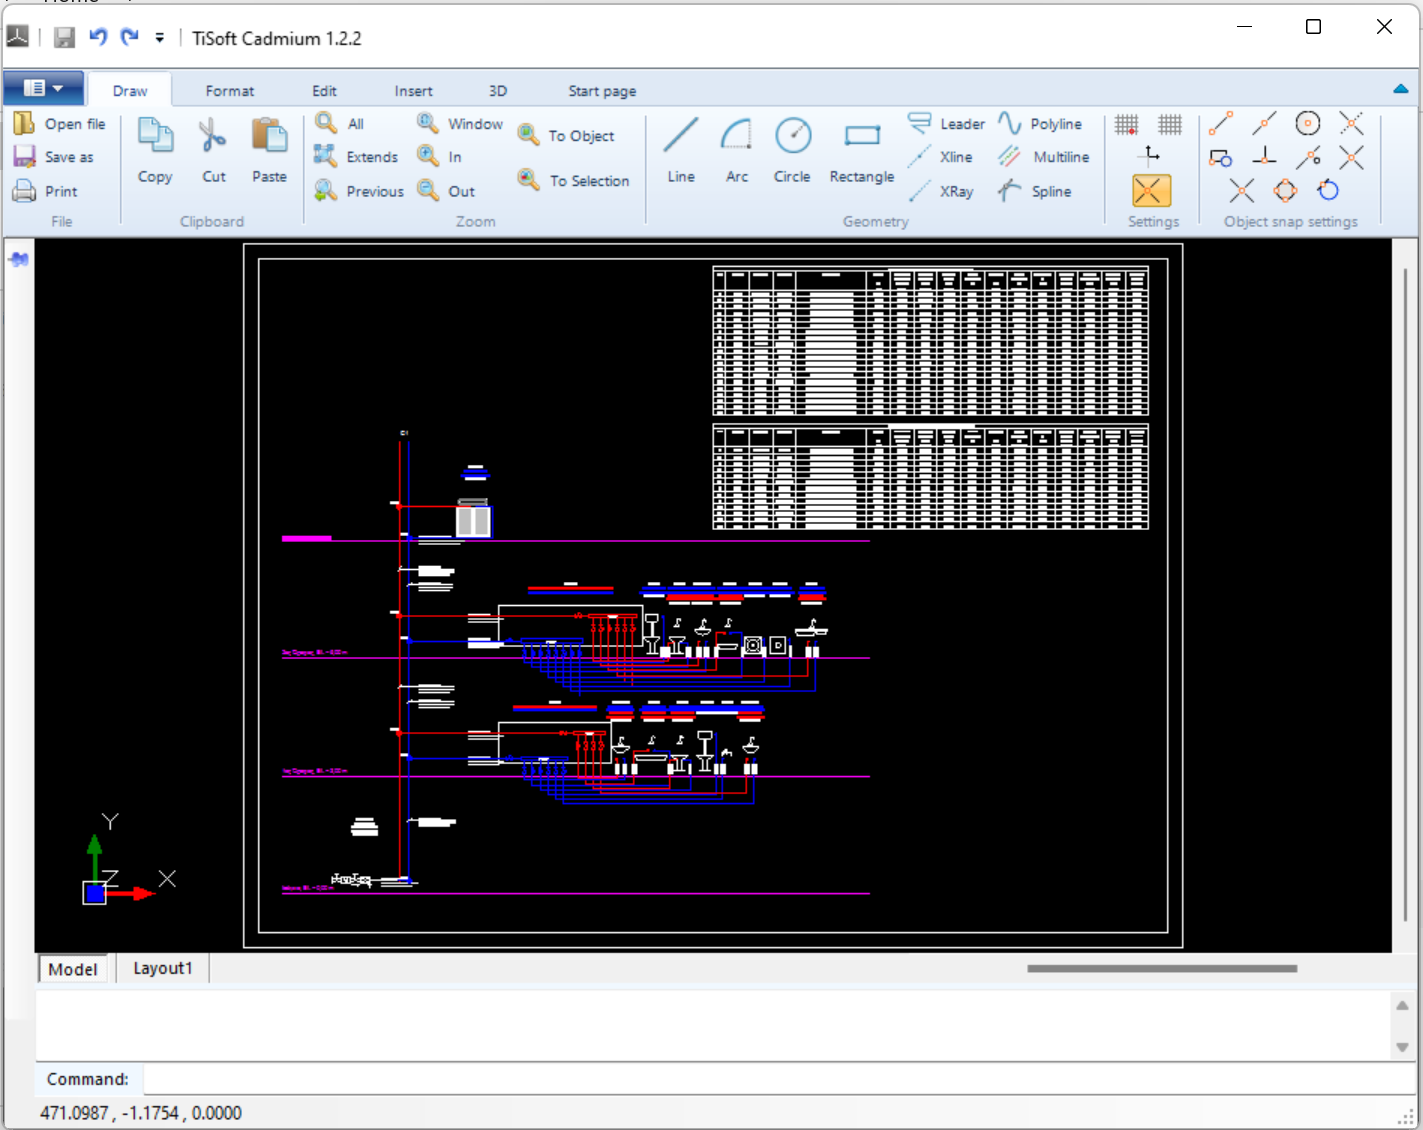Collapse the ribbon with the blue arrow

click(1401, 89)
